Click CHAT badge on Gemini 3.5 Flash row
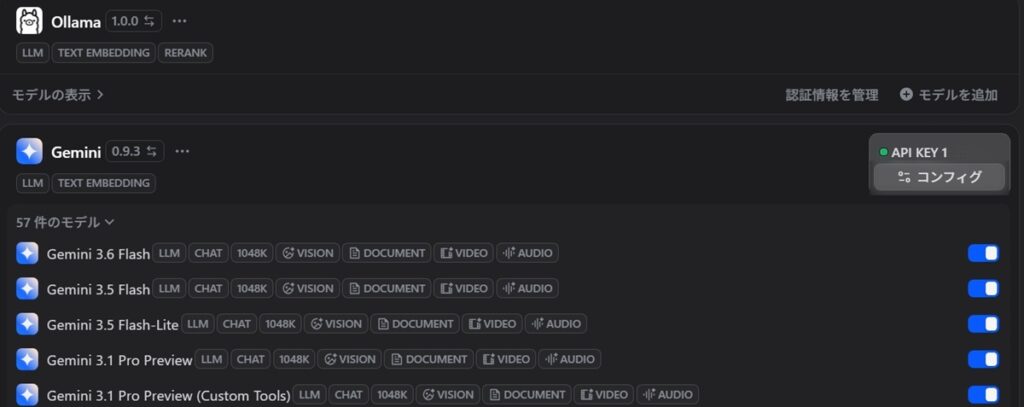The height and width of the screenshot is (407, 1024). (x=208, y=288)
